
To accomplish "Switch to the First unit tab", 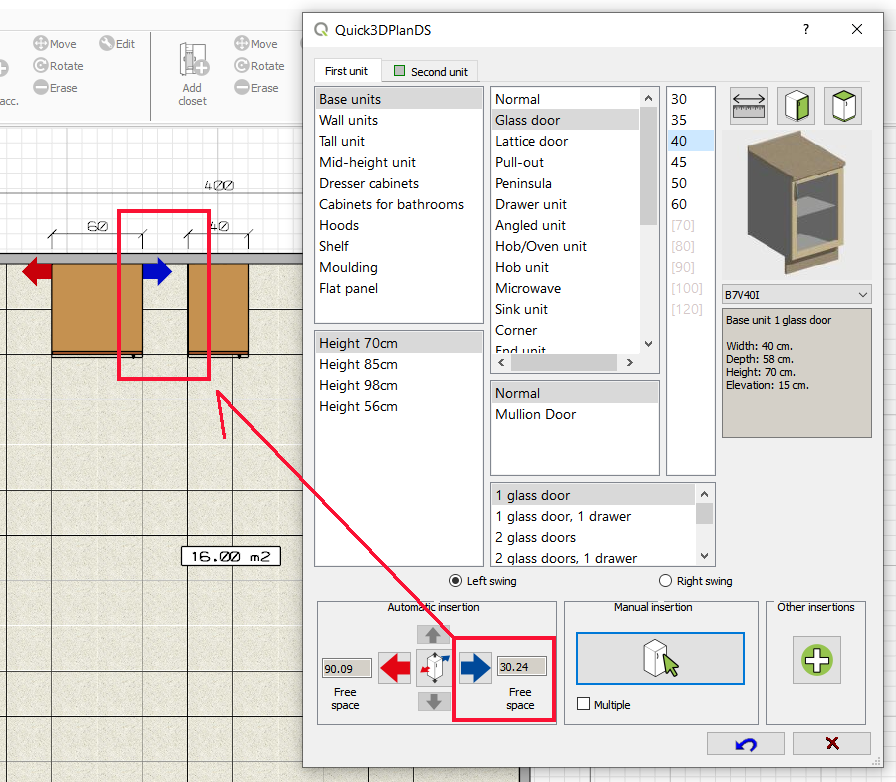I will pyautogui.click(x=346, y=71).
